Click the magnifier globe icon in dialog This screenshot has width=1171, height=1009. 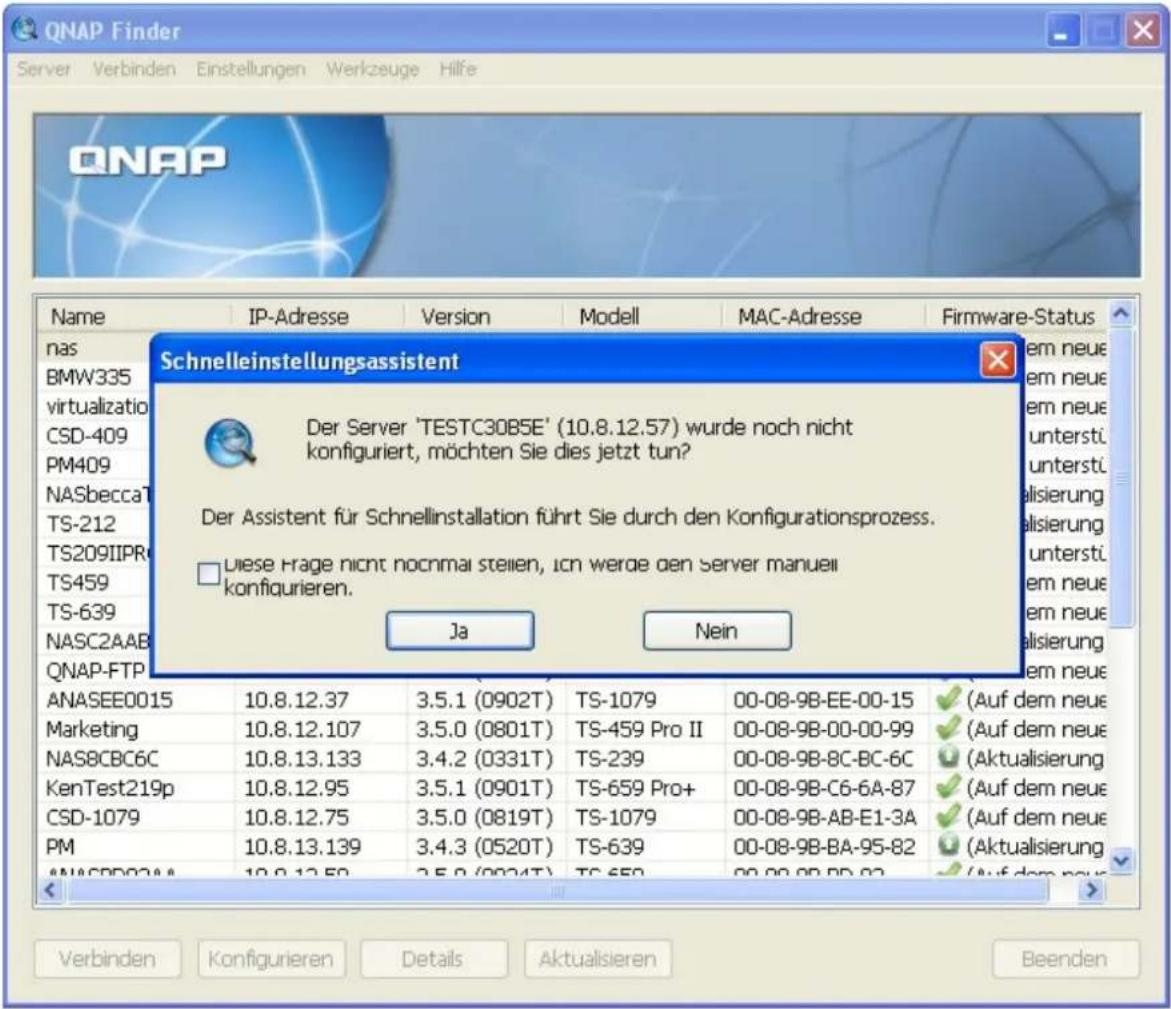(x=231, y=443)
